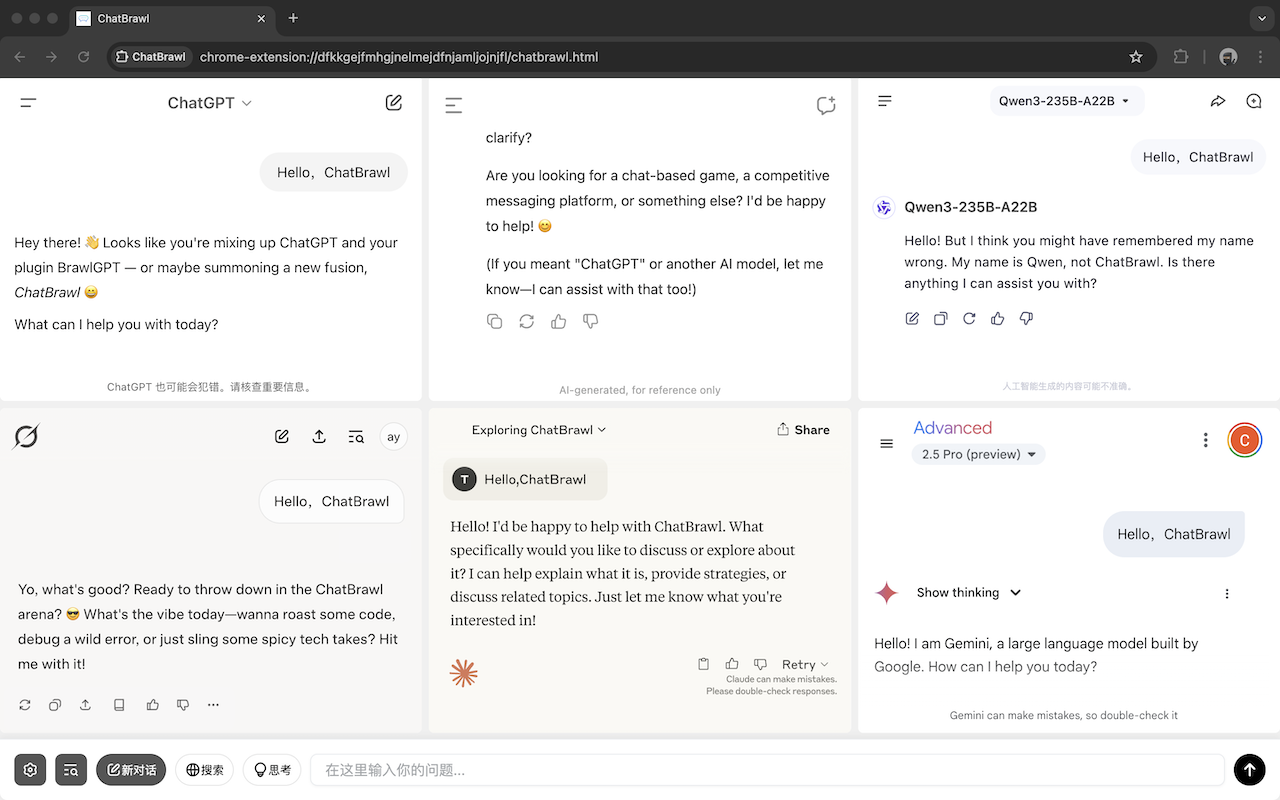
Task: Share the Grok conversation via upload icon
Action: pyautogui.click(x=319, y=437)
